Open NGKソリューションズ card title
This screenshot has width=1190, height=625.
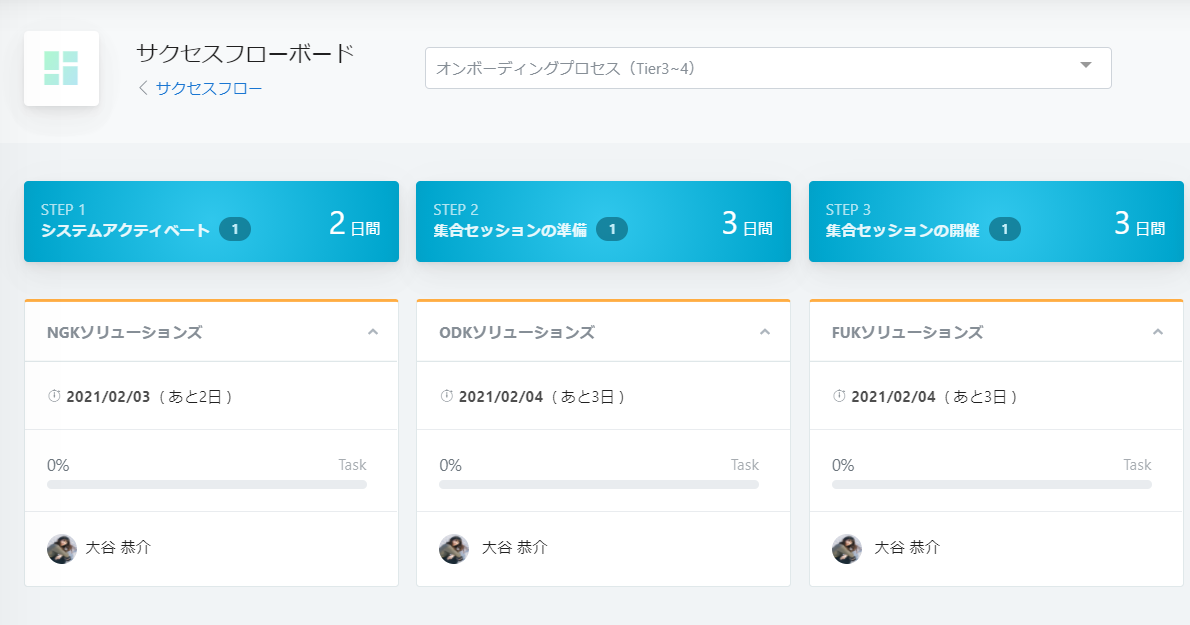click(x=124, y=332)
